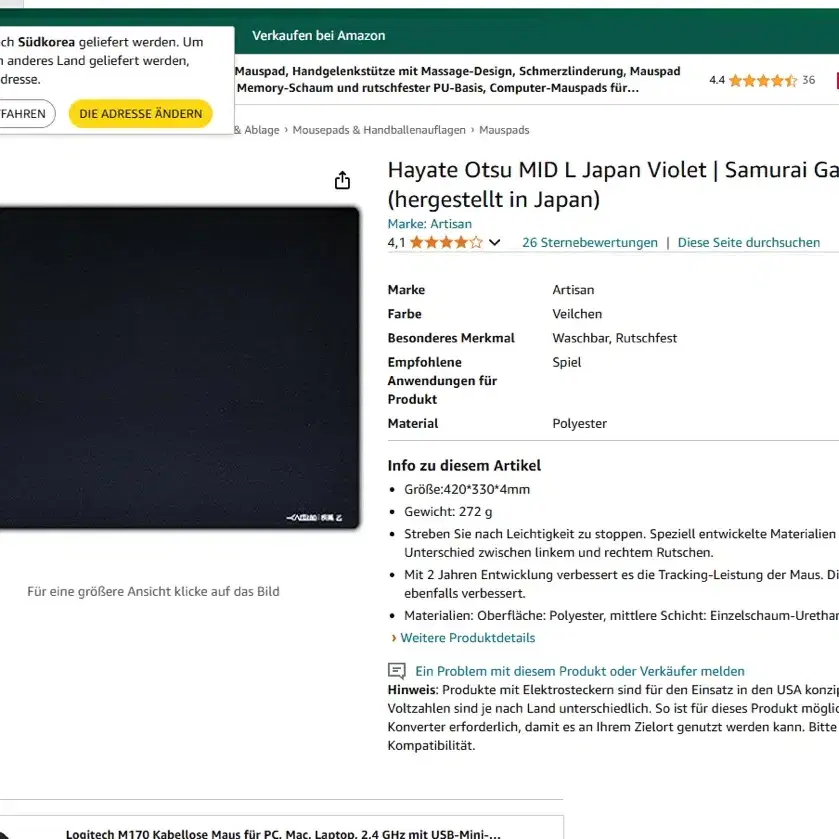Click the 'Veilchen' color value
This screenshot has height=839, width=839.
click(x=577, y=314)
